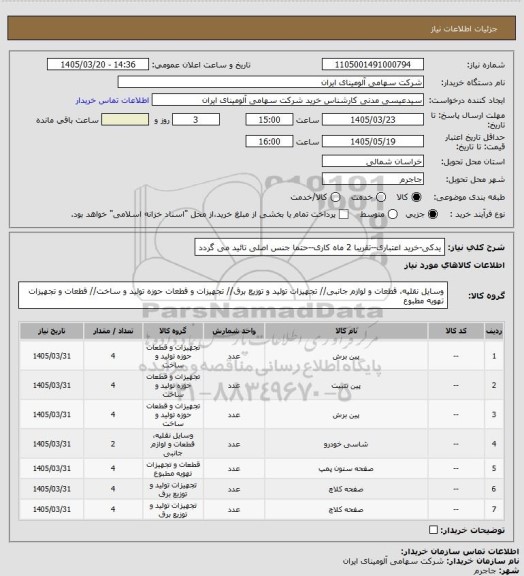
Task: Click item name پین برش in row 1
Action: click(346, 356)
